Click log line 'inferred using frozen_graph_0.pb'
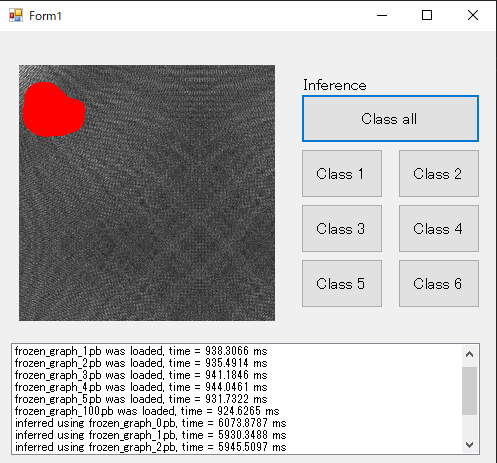 [x=151, y=423]
